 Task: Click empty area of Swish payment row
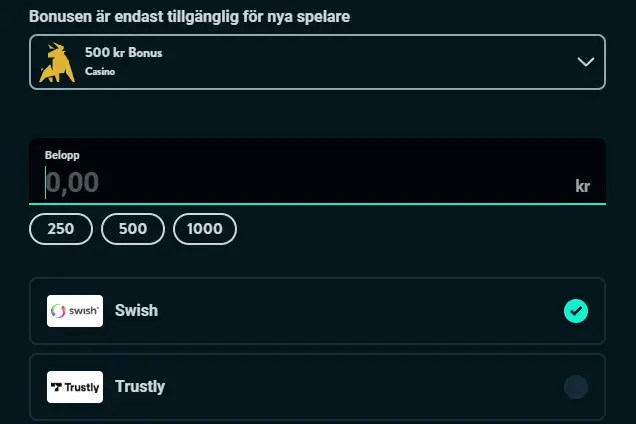coord(360,311)
